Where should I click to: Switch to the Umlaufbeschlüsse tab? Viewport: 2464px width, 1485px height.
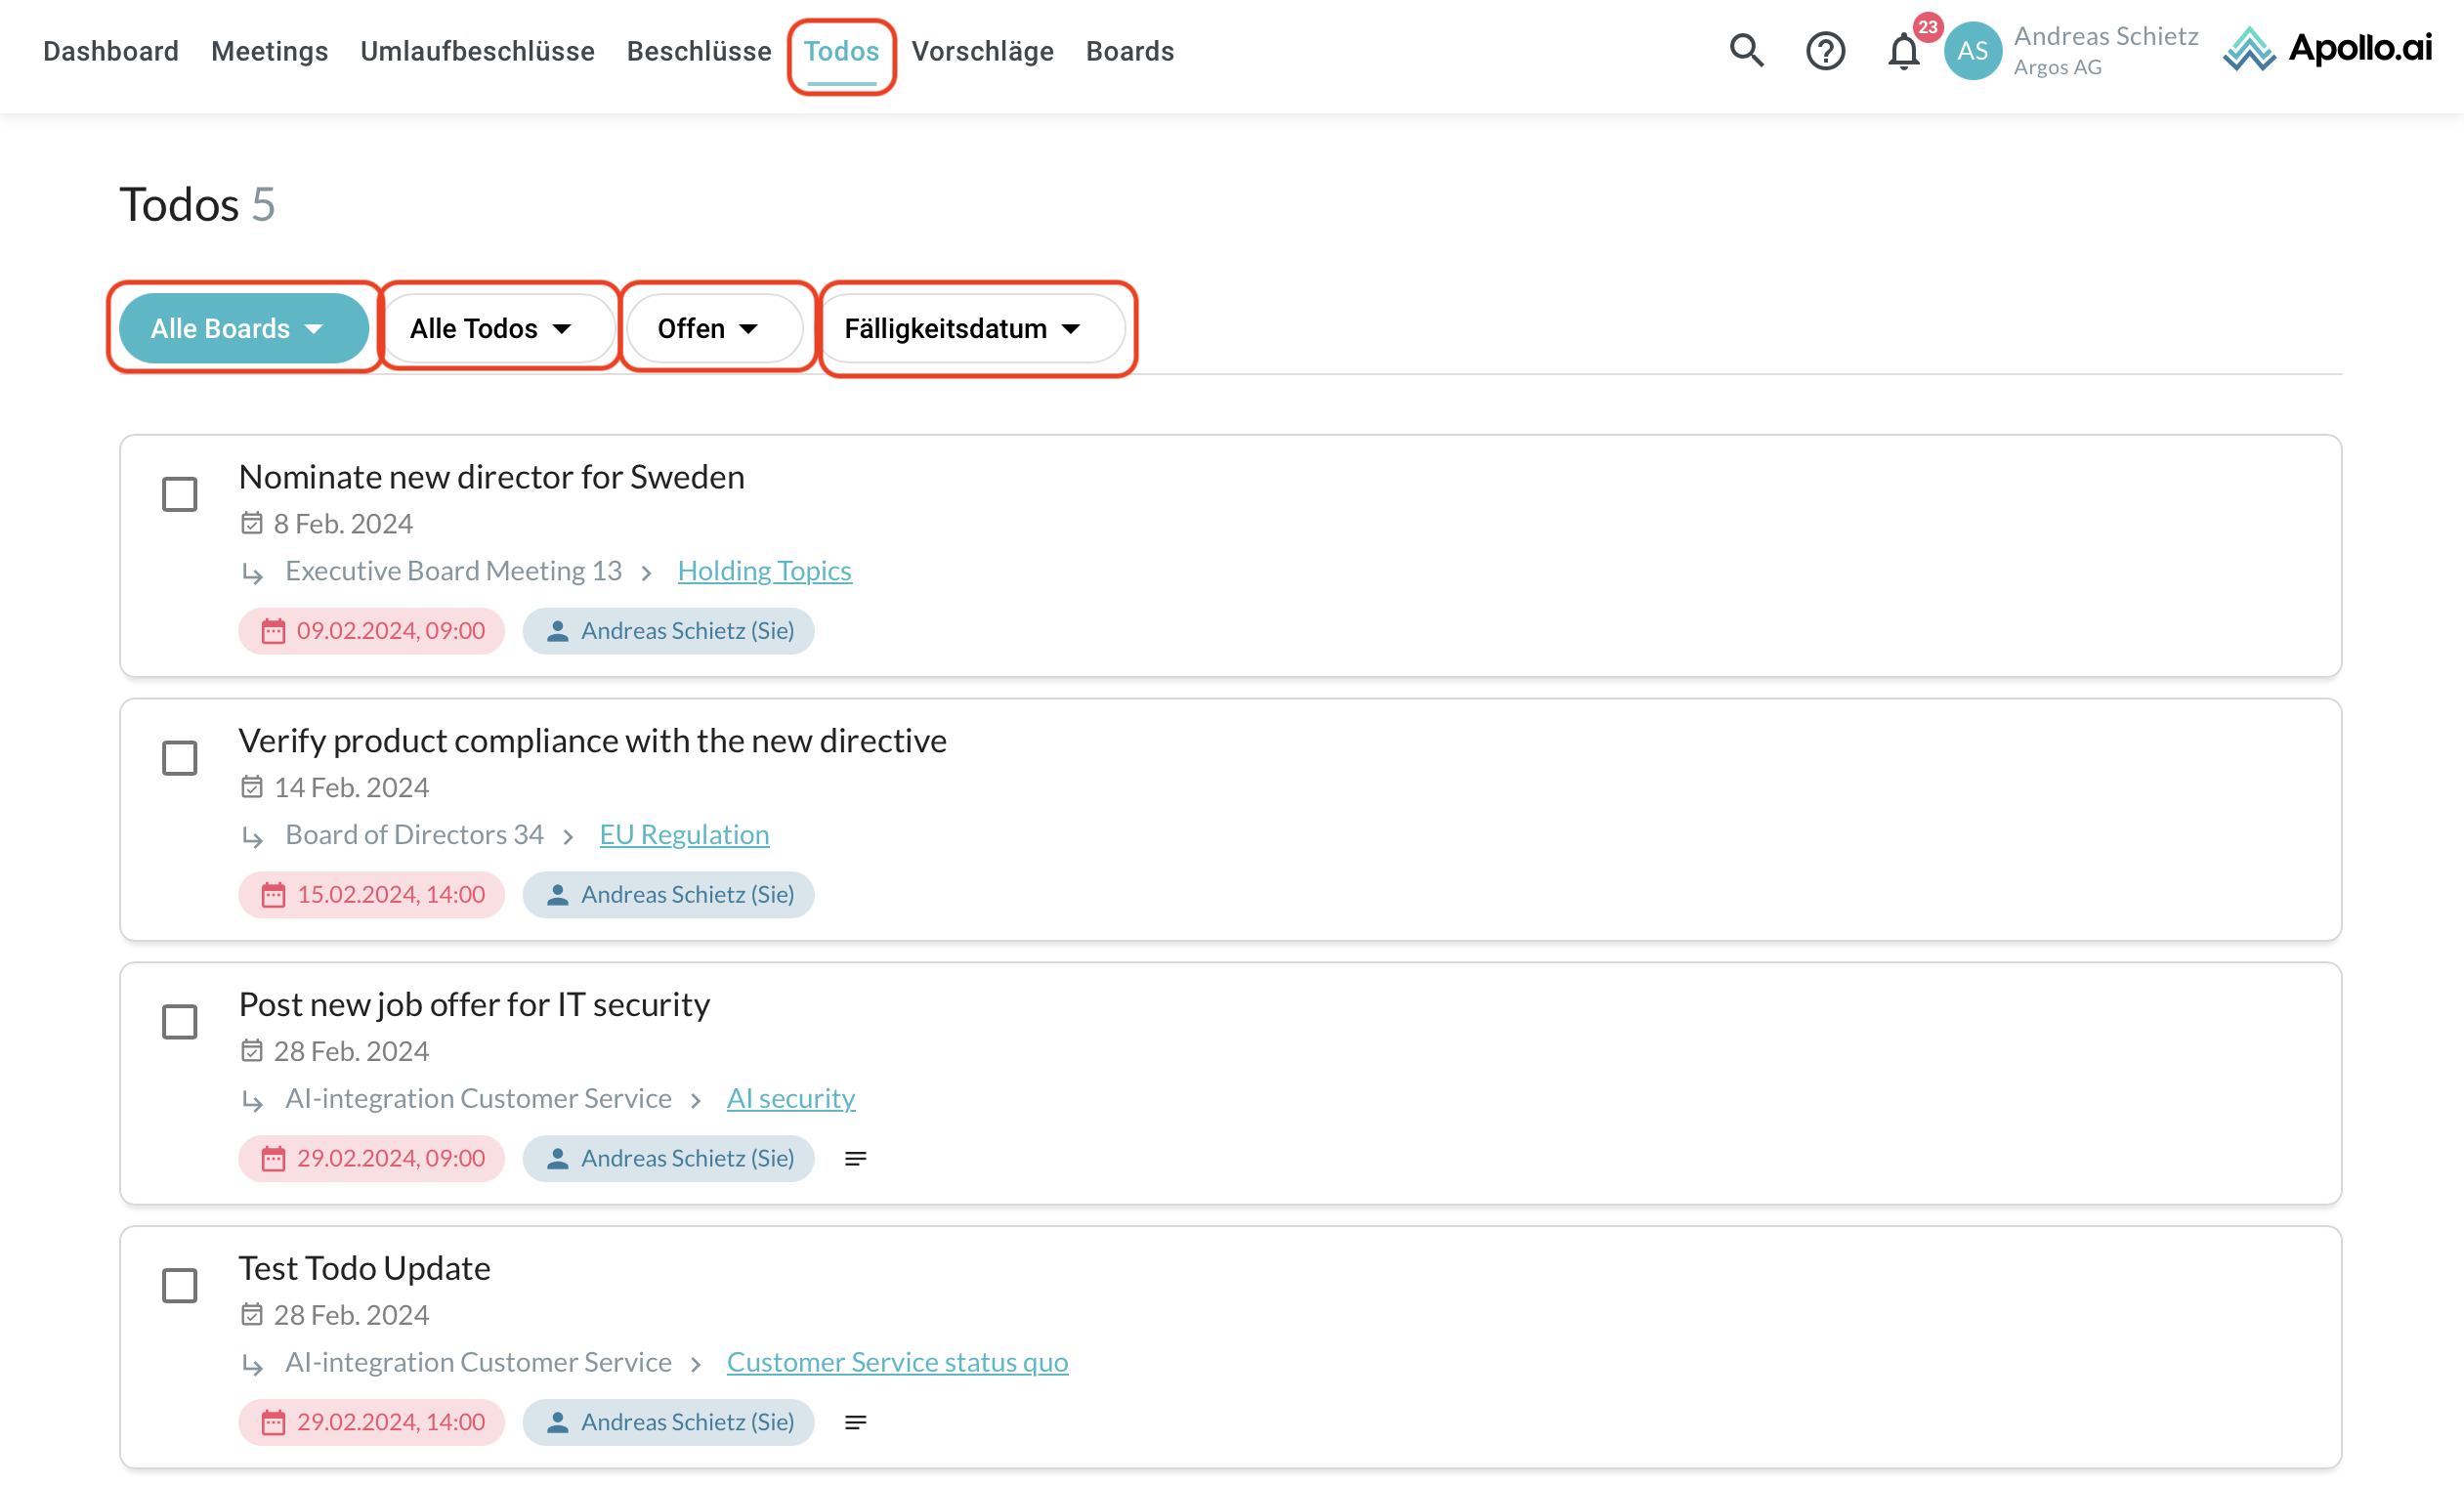(477, 51)
